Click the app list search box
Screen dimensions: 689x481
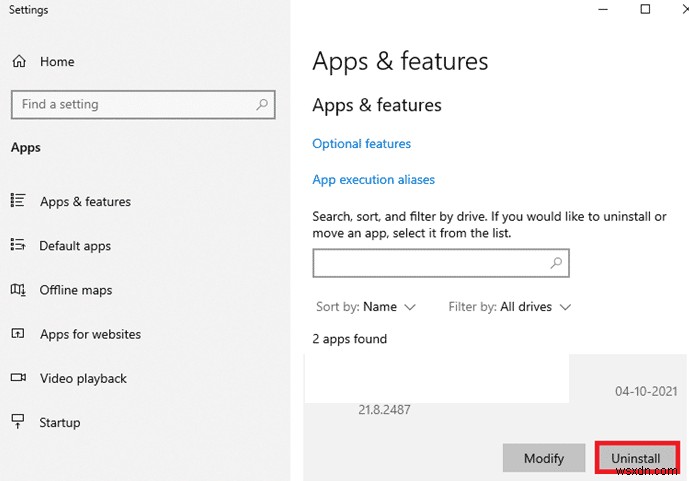pos(430,263)
